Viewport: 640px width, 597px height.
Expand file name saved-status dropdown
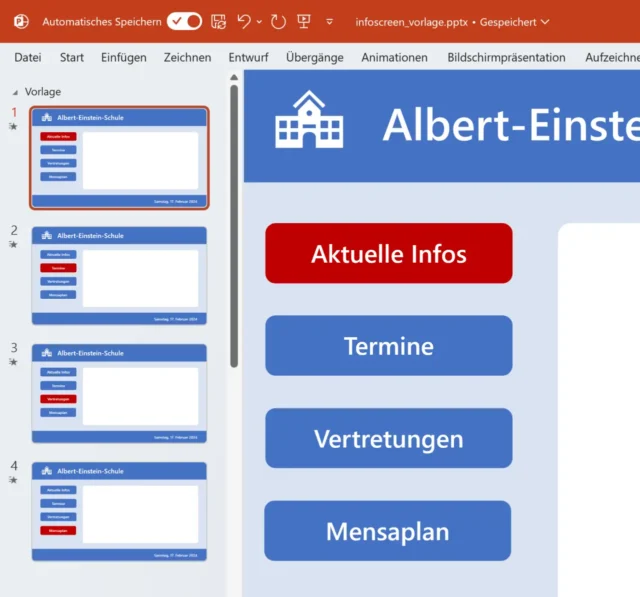[x=545, y=22]
